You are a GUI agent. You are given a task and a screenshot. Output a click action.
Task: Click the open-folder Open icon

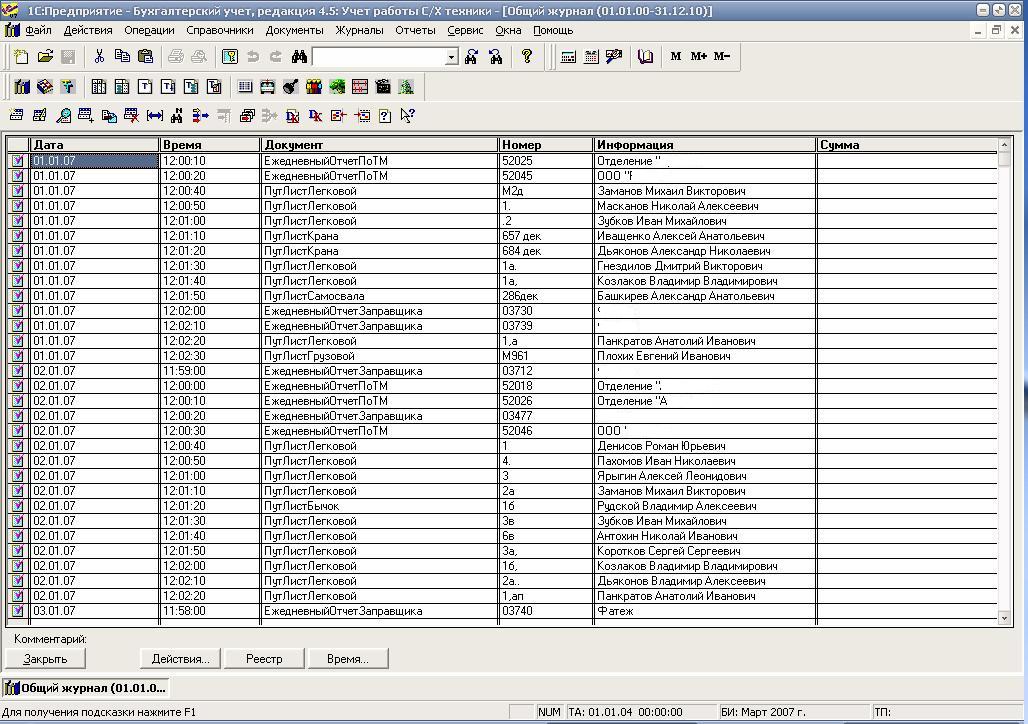click(x=45, y=57)
